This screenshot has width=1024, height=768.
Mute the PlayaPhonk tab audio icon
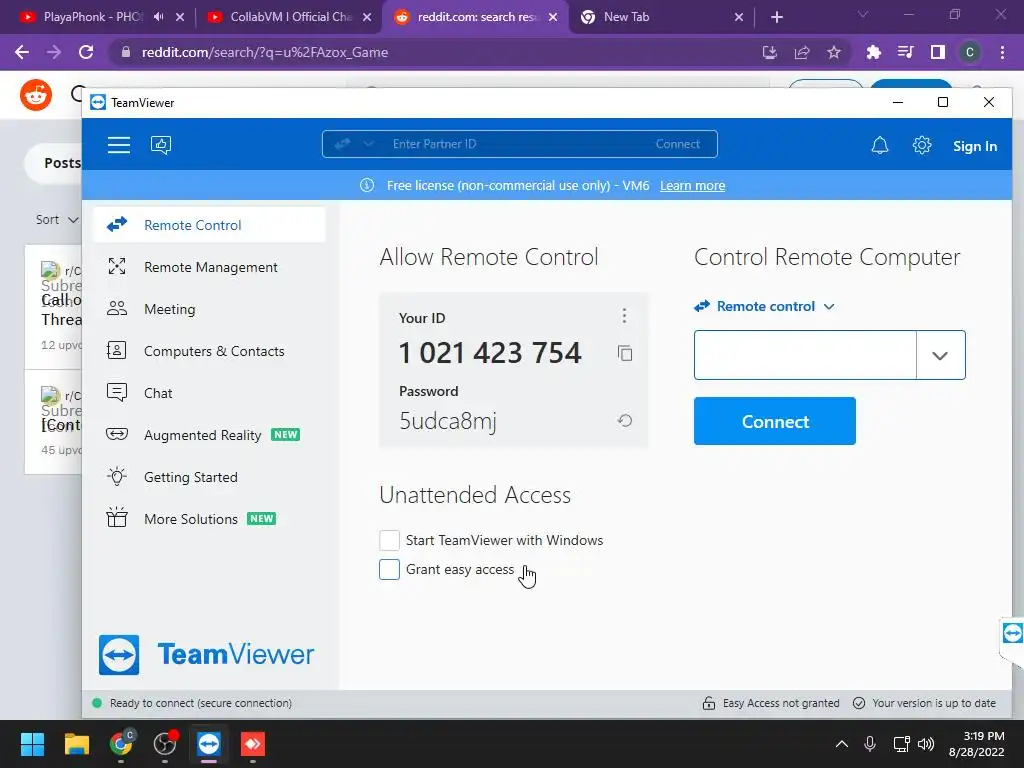(x=159, y=17)
